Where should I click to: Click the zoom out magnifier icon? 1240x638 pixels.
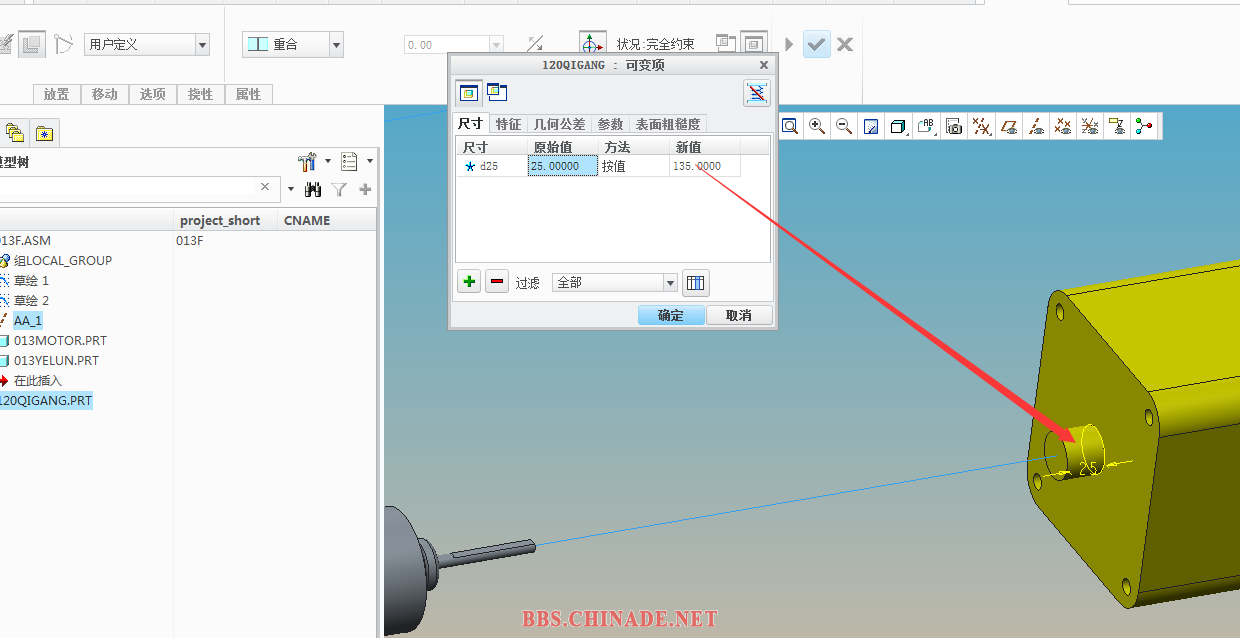(844, 126)
